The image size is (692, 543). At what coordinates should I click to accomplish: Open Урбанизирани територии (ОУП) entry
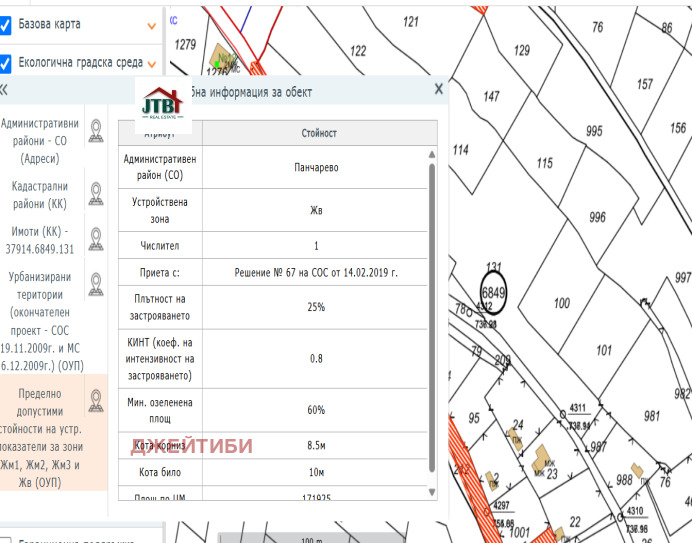point(41,318)
